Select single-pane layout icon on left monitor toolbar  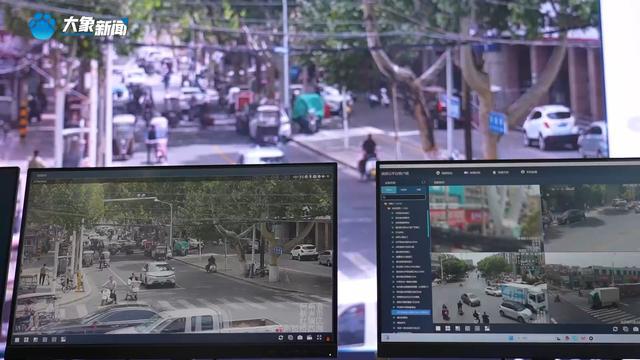click(17, 339)
